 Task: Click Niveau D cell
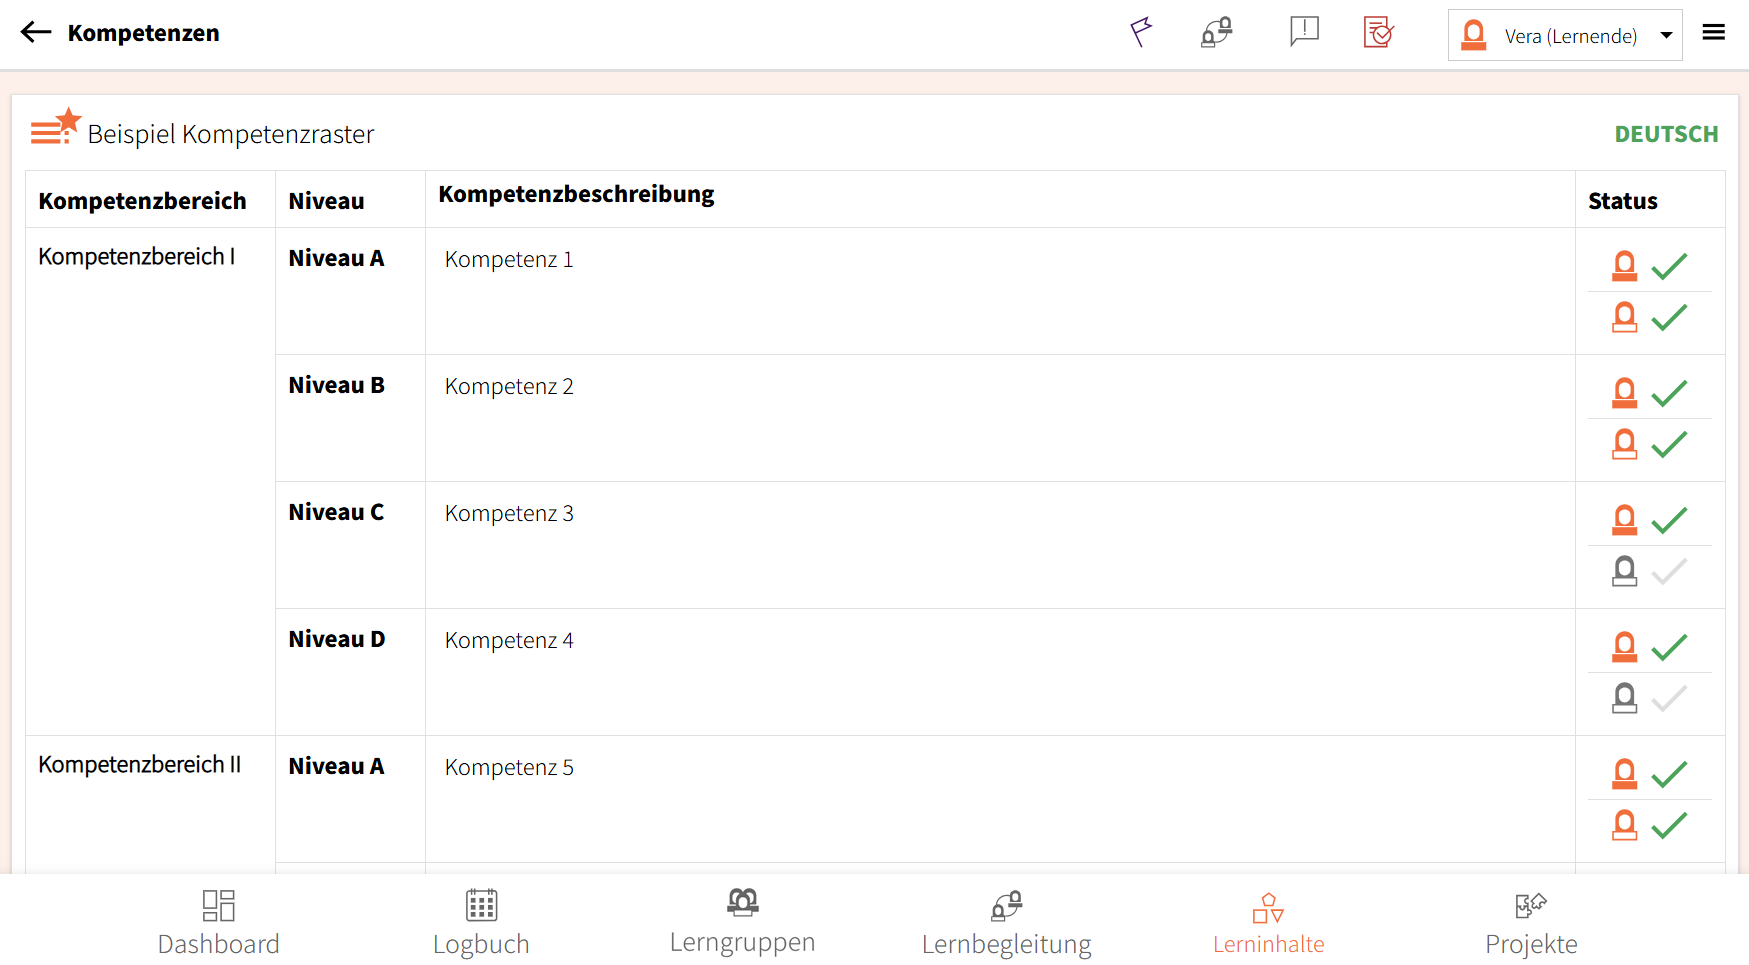(x=350, y=672)
